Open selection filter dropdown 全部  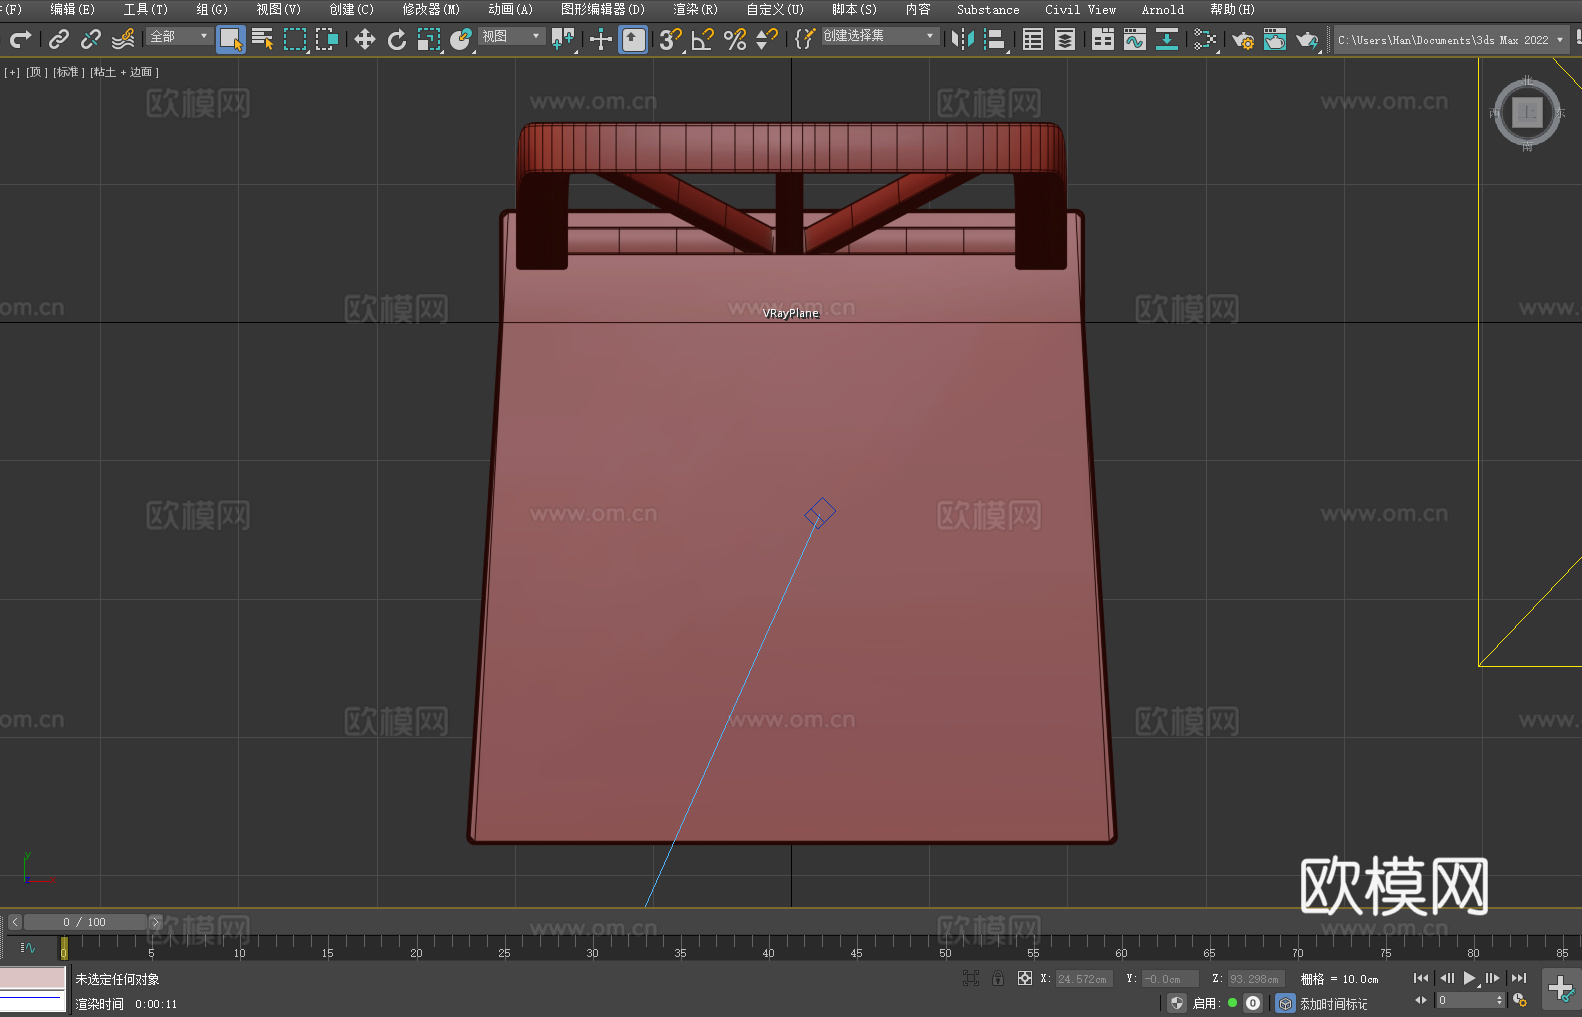pos(179,36)
